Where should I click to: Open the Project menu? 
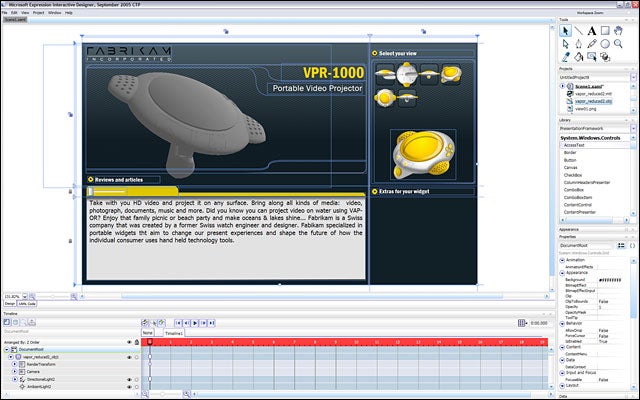pos(38,13)
